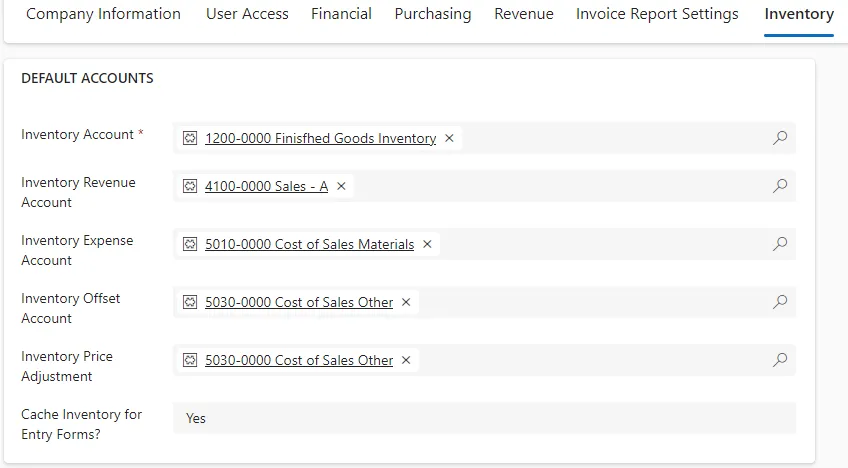Click the DEFAULT ACCOUNTS section heading
The height and width of the screenshot is (468, 848).
[87, 78]
